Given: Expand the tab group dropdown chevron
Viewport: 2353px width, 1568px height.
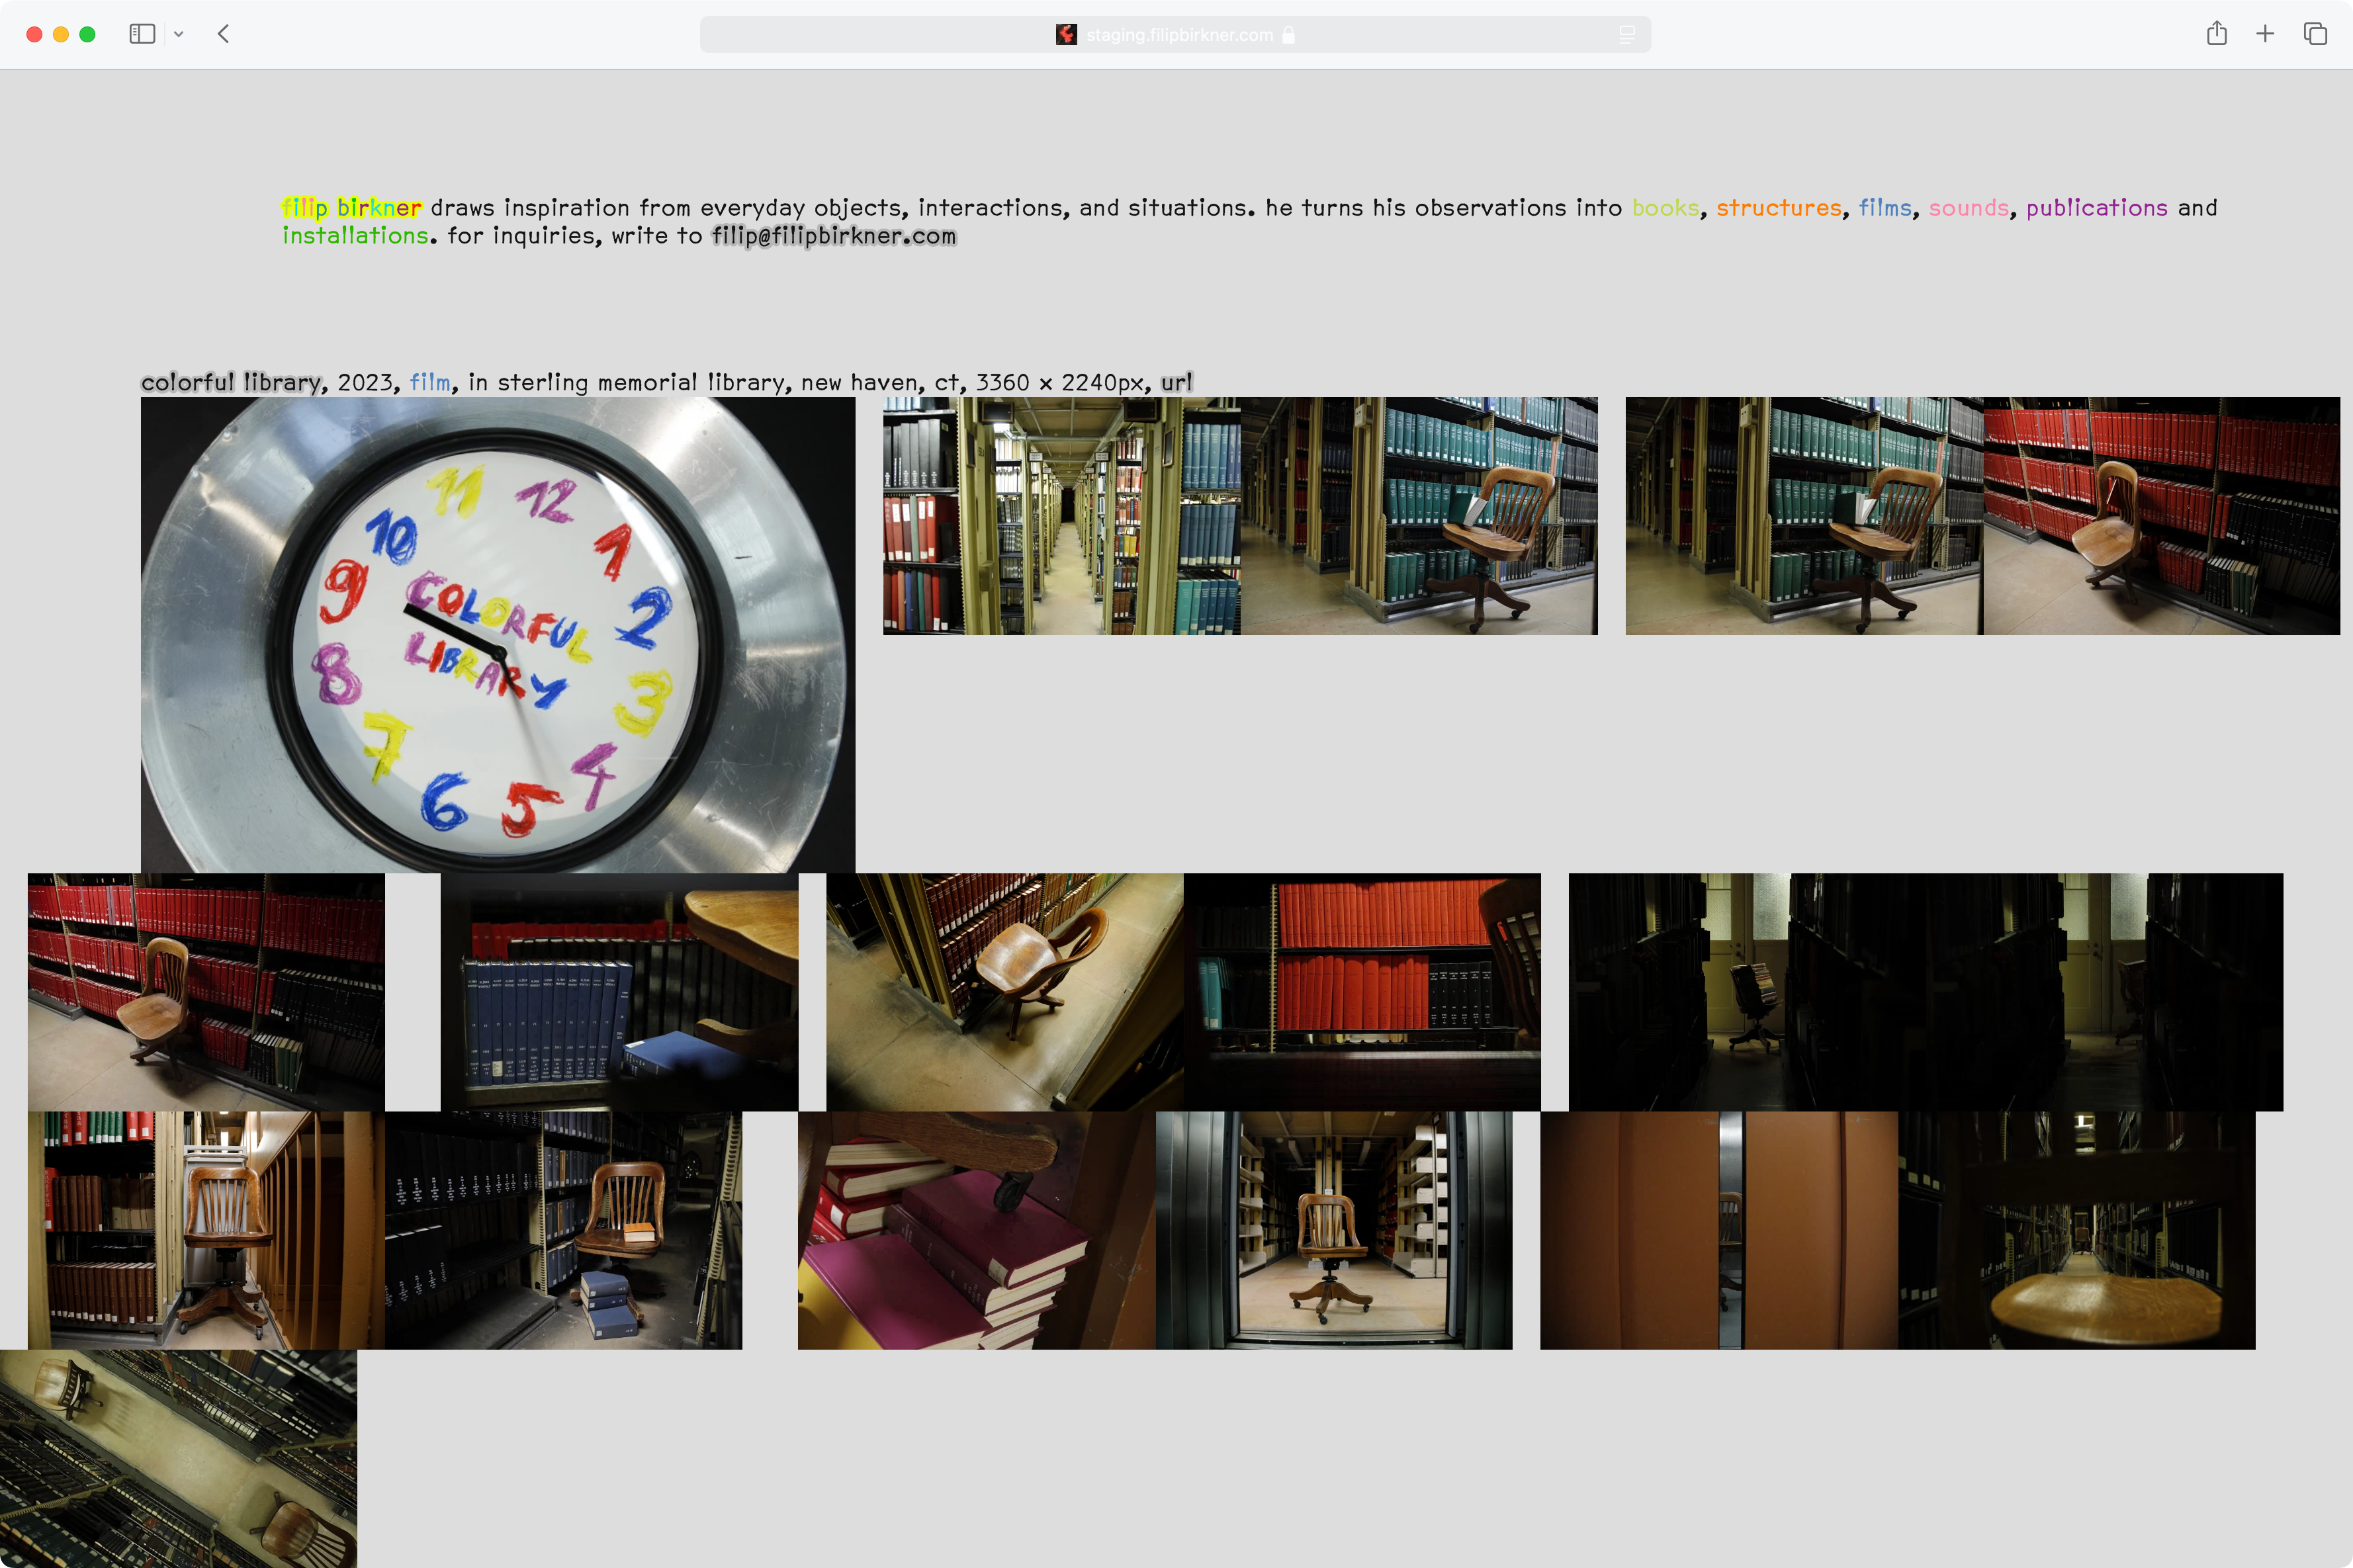Looking at the screenshot, I should pos(179,34).
